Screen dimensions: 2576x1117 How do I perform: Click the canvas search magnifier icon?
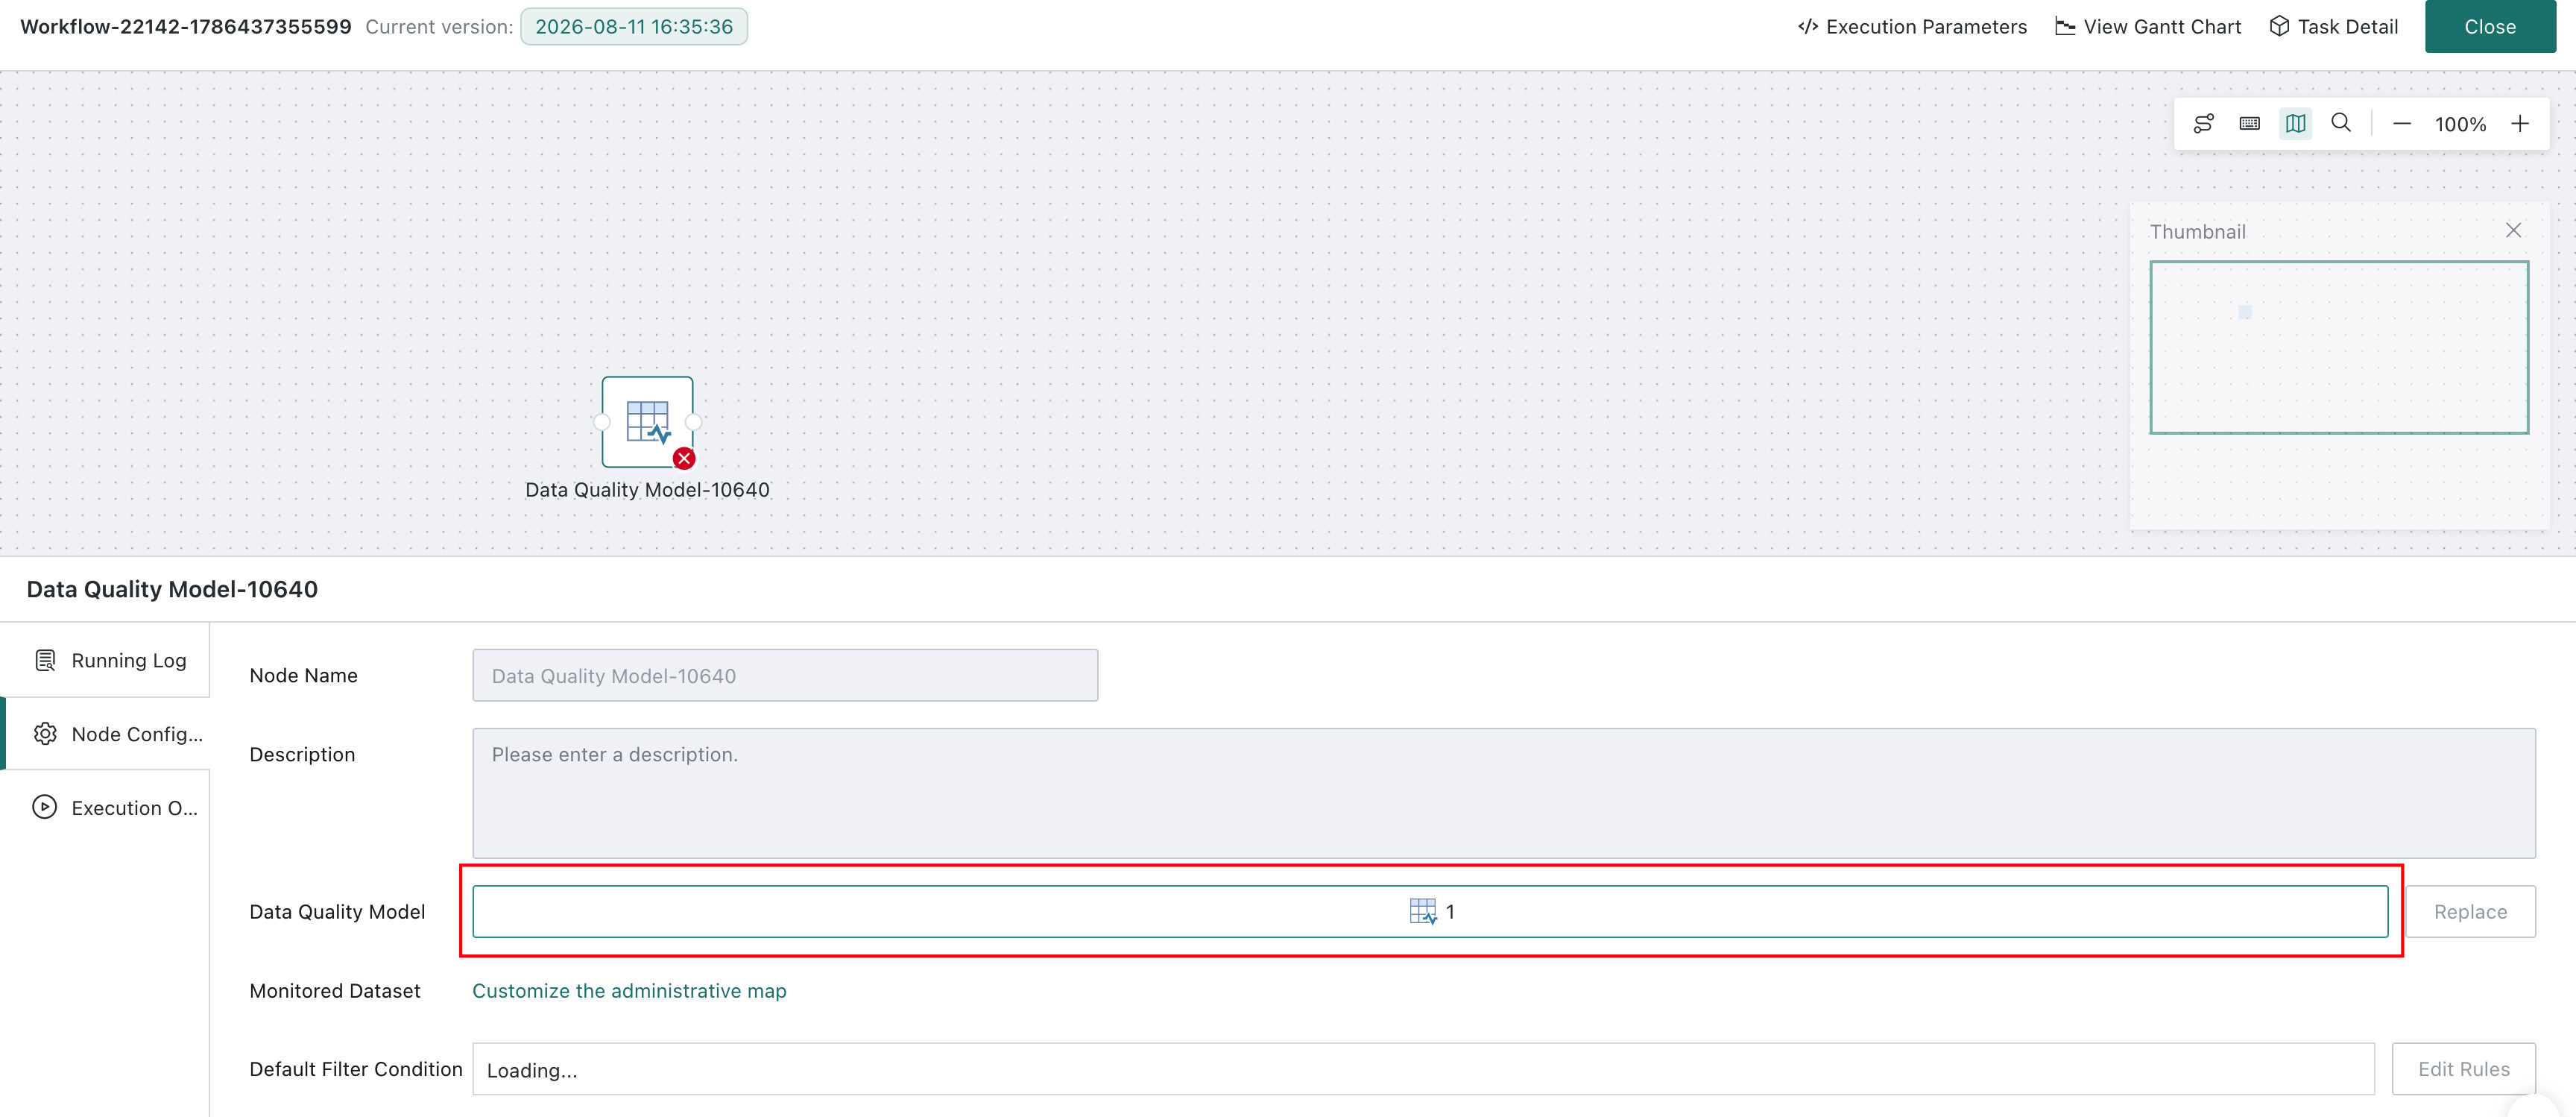[x=2341, y=123]
